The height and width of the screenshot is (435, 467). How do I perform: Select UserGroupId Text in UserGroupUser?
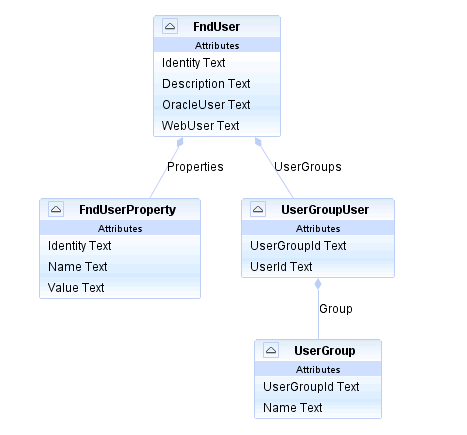[x=318, y=246]
